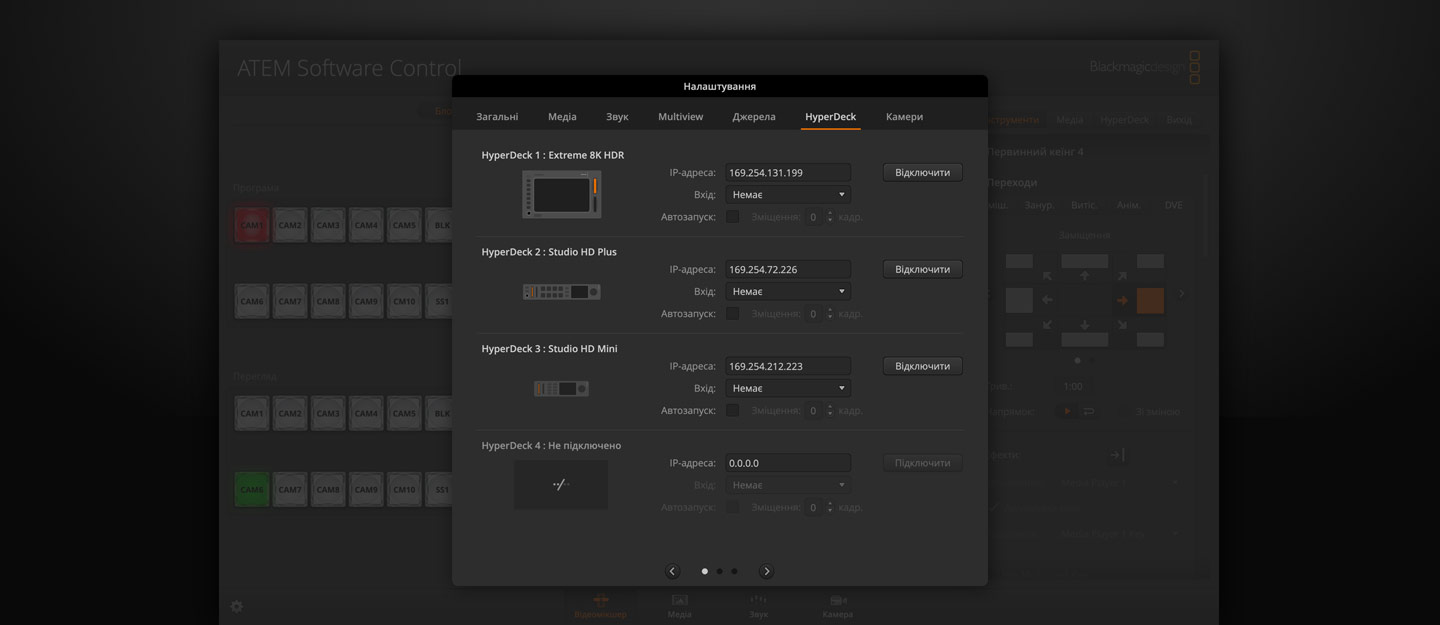1440x625 pixels.
Task: Open HyperDeck tab in main window panel
Action: coord(1124,119)
